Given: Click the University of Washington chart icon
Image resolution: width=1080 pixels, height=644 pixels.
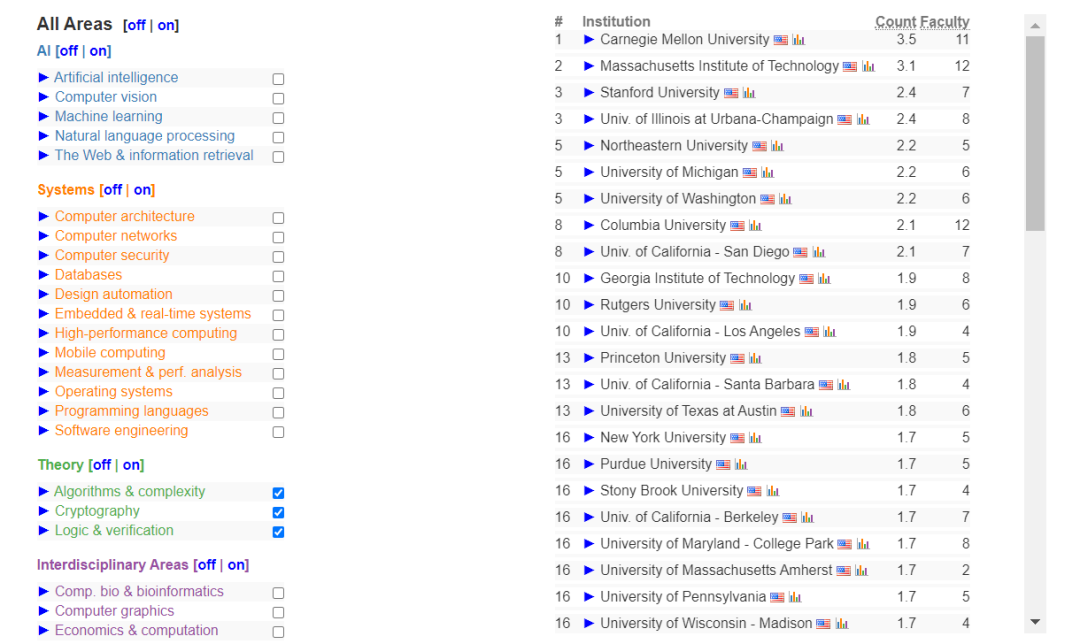Looking at the screenshot, I should tap(785, 199).
